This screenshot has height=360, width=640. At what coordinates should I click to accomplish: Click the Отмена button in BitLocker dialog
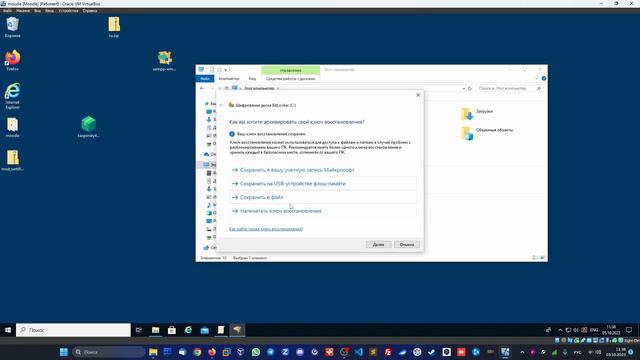pyautogui.click(x=407, y=244)
